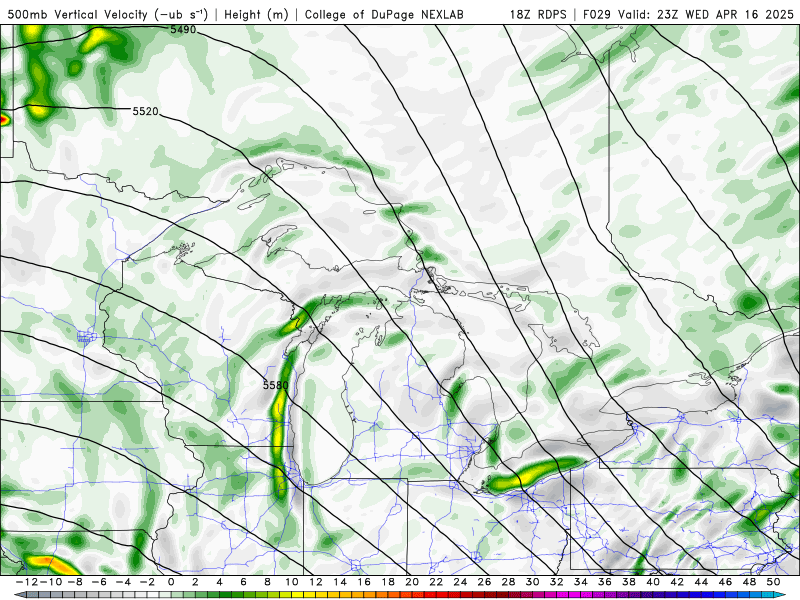This screenshot has height=600, width=800.
Task: Click the 50 colorbar value
Action: [x=773, y=582]
